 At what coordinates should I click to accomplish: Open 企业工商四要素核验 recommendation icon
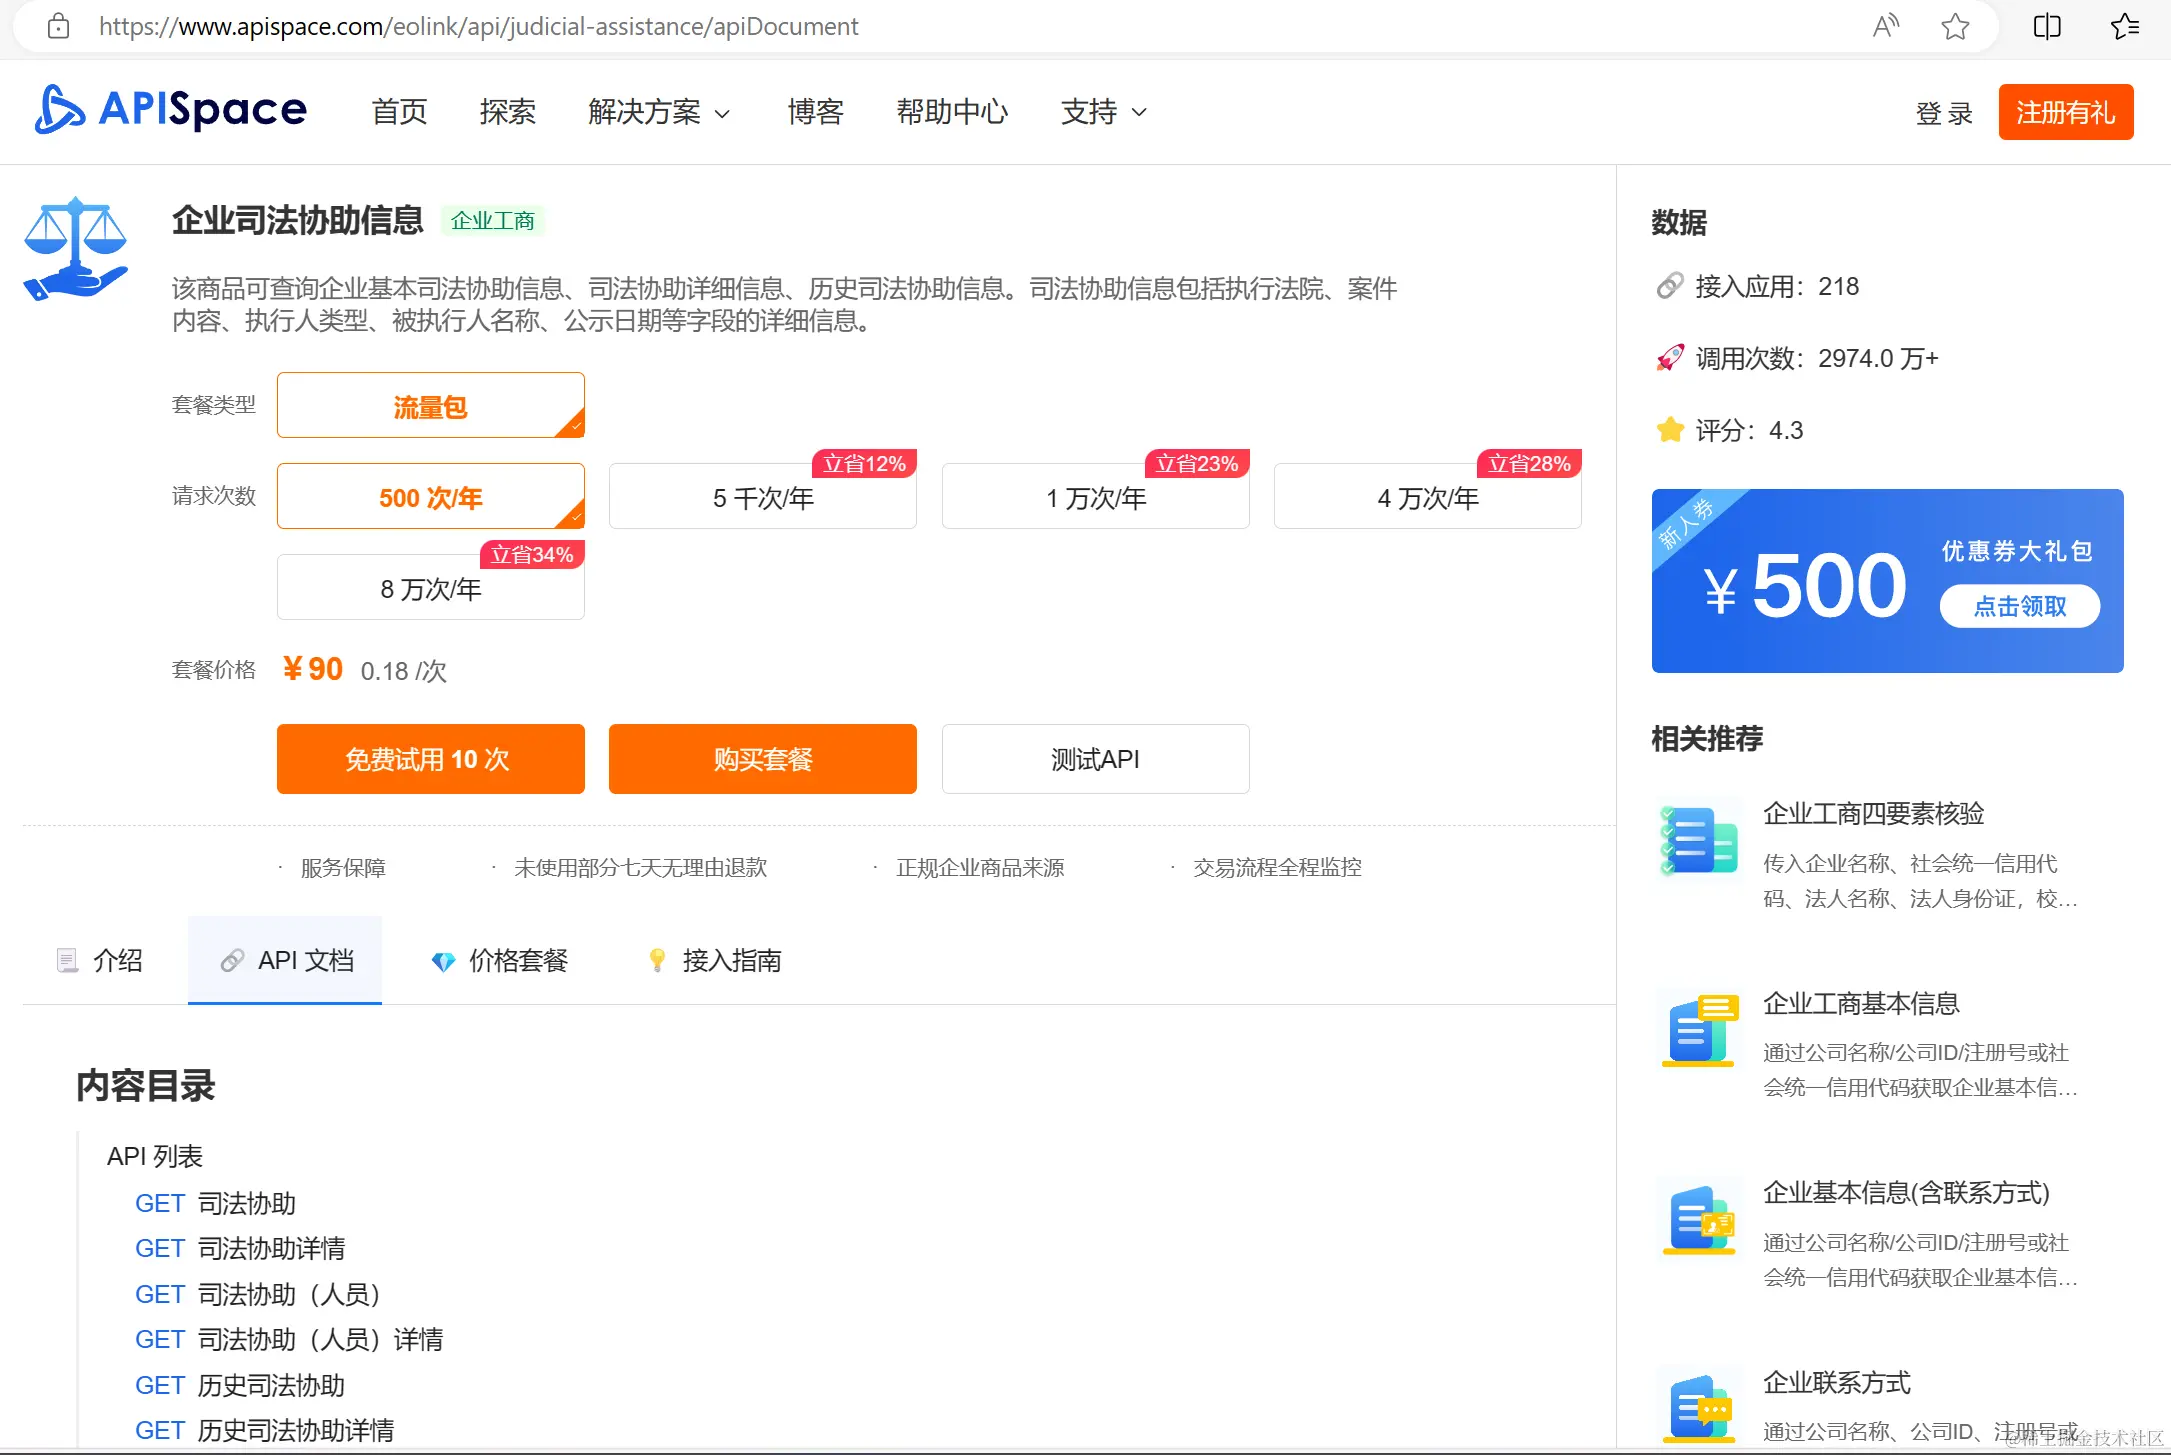1699,840
